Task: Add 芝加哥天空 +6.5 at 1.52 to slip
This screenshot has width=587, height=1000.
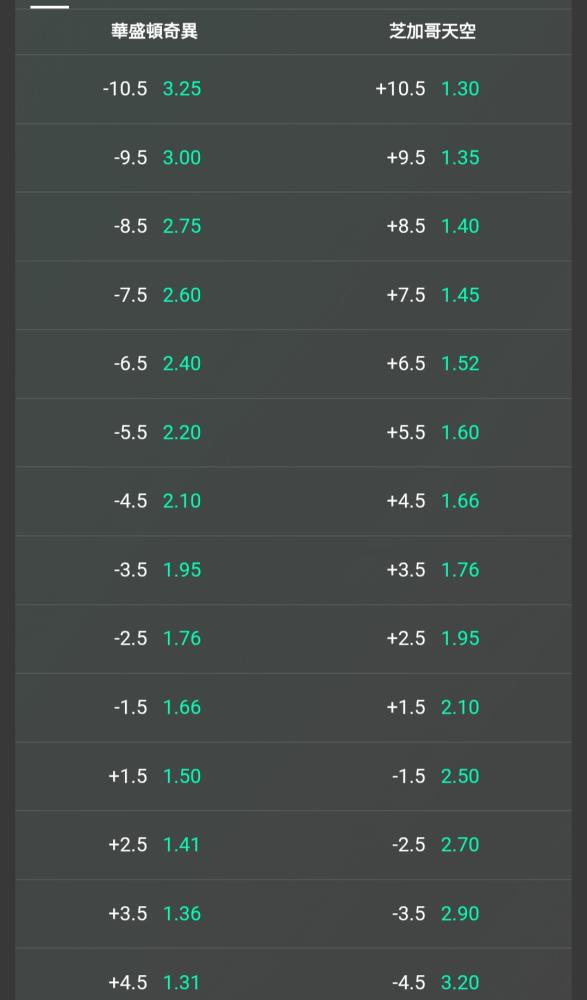Action: click(433, 364)
